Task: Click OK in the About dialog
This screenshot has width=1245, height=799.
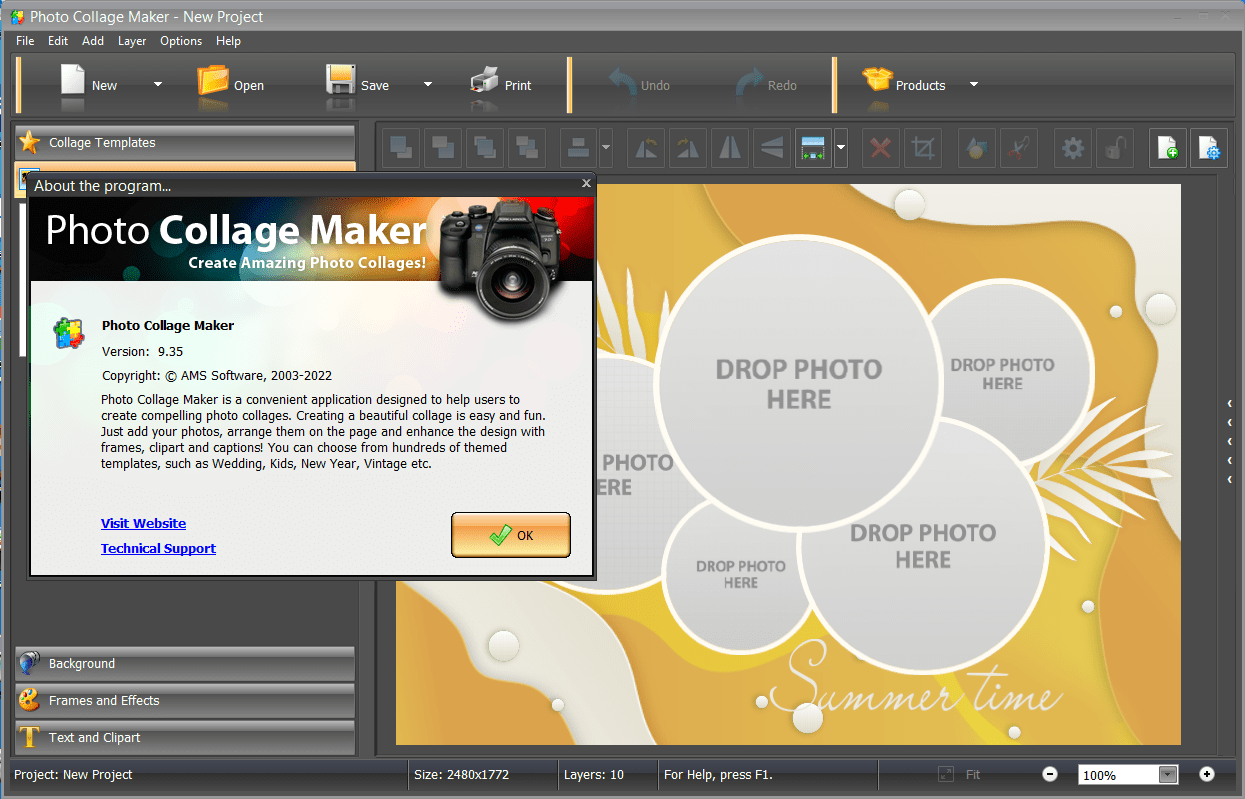Action: 511,535
